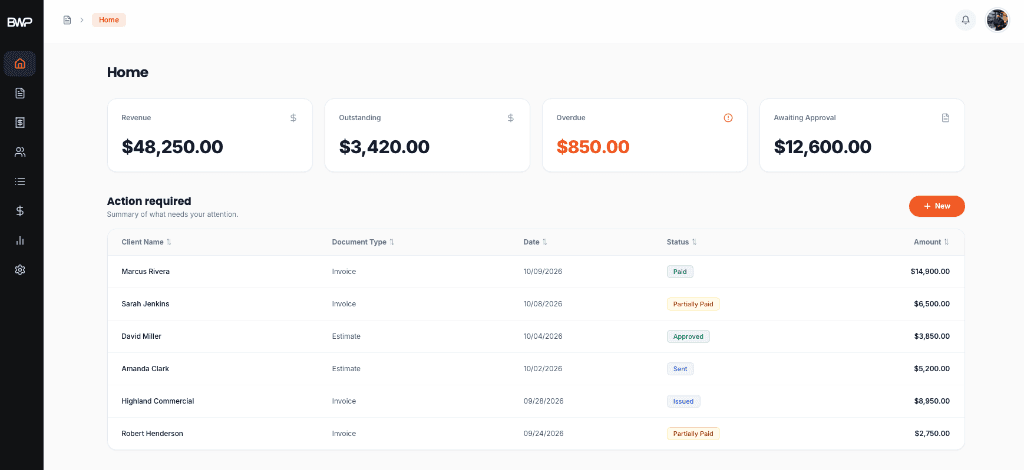
Task: Click the New button
Action: coord(936,206)
